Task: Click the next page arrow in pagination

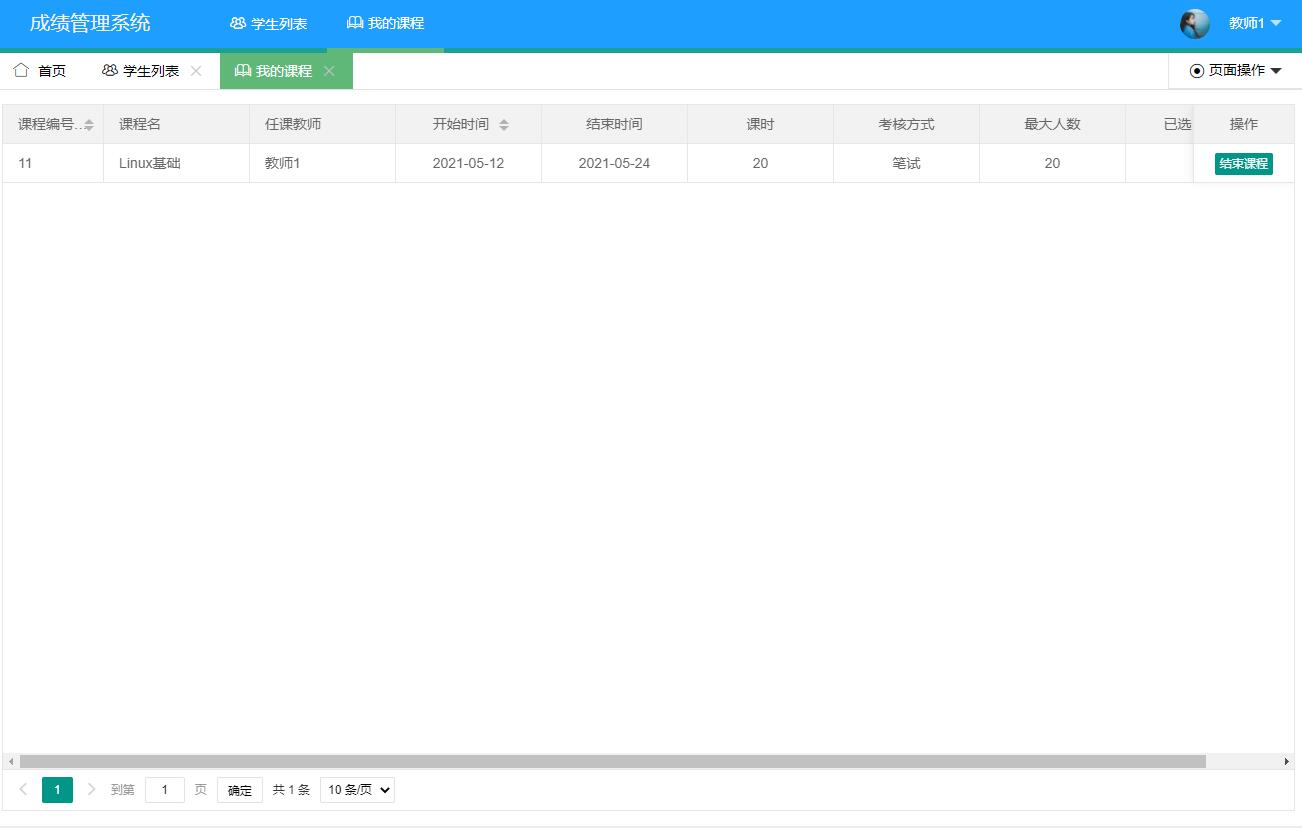Action: tap(91, 789)
